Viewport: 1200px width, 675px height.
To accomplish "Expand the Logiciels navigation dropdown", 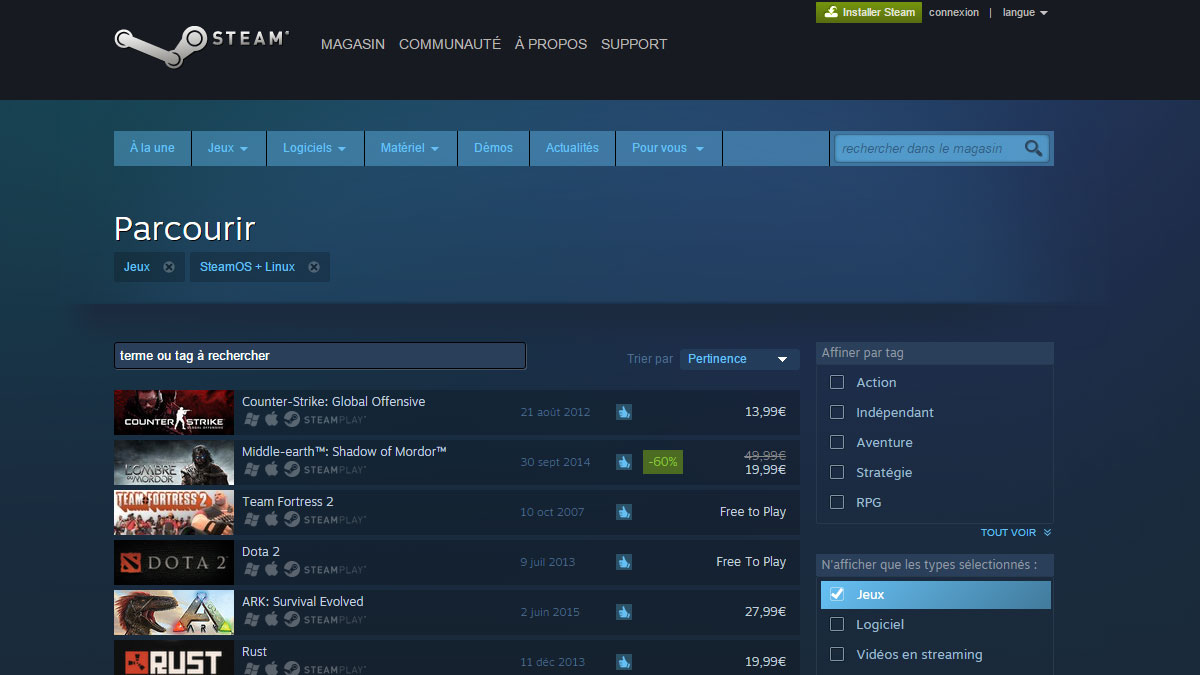I will pyautogui.click(x=315, y=148).
